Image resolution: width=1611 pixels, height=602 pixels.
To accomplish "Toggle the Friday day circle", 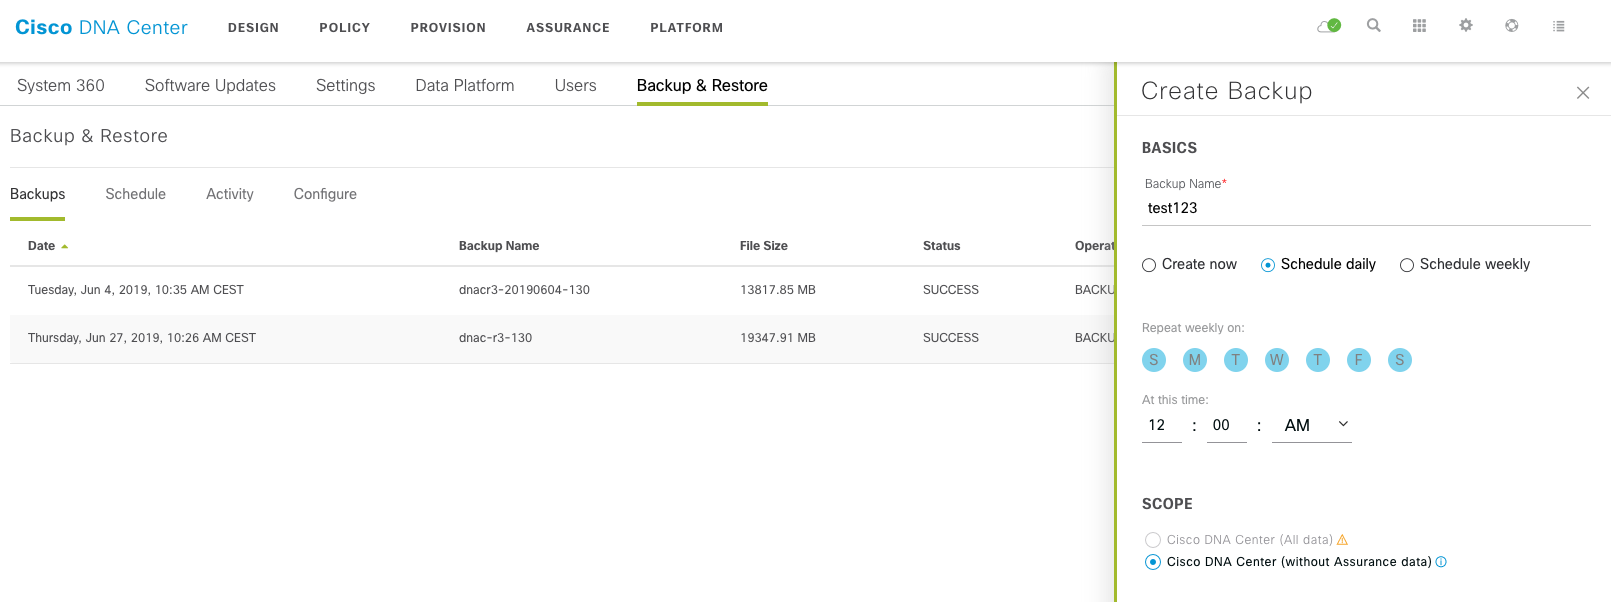I will 1359,360.
